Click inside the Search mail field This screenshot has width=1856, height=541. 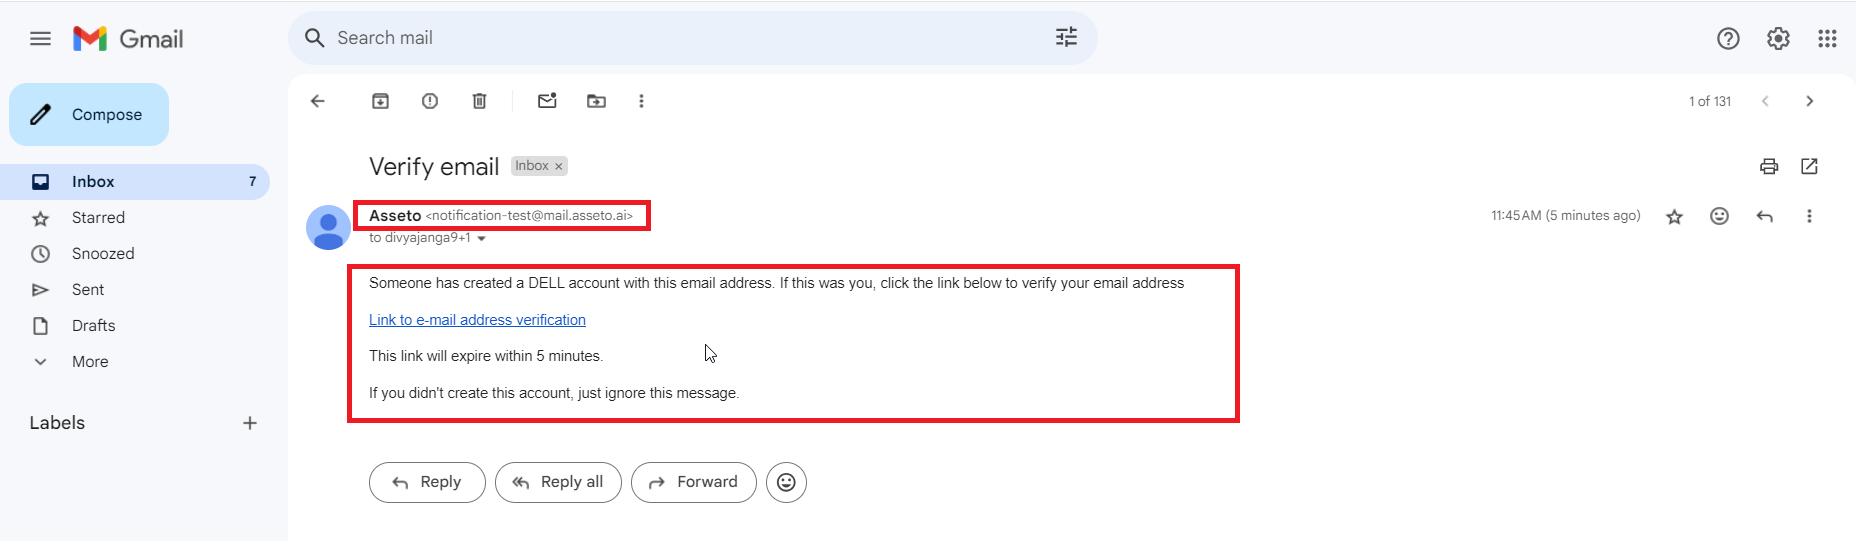[680, 38]
